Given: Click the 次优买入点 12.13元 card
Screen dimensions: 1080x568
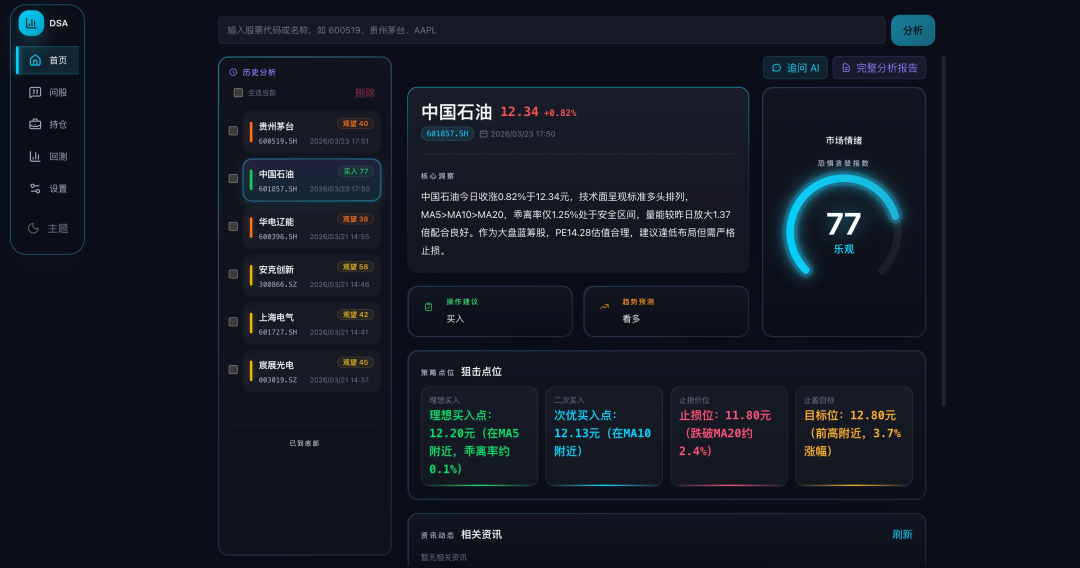Looking at the screenshot, I should pos(604,436).
